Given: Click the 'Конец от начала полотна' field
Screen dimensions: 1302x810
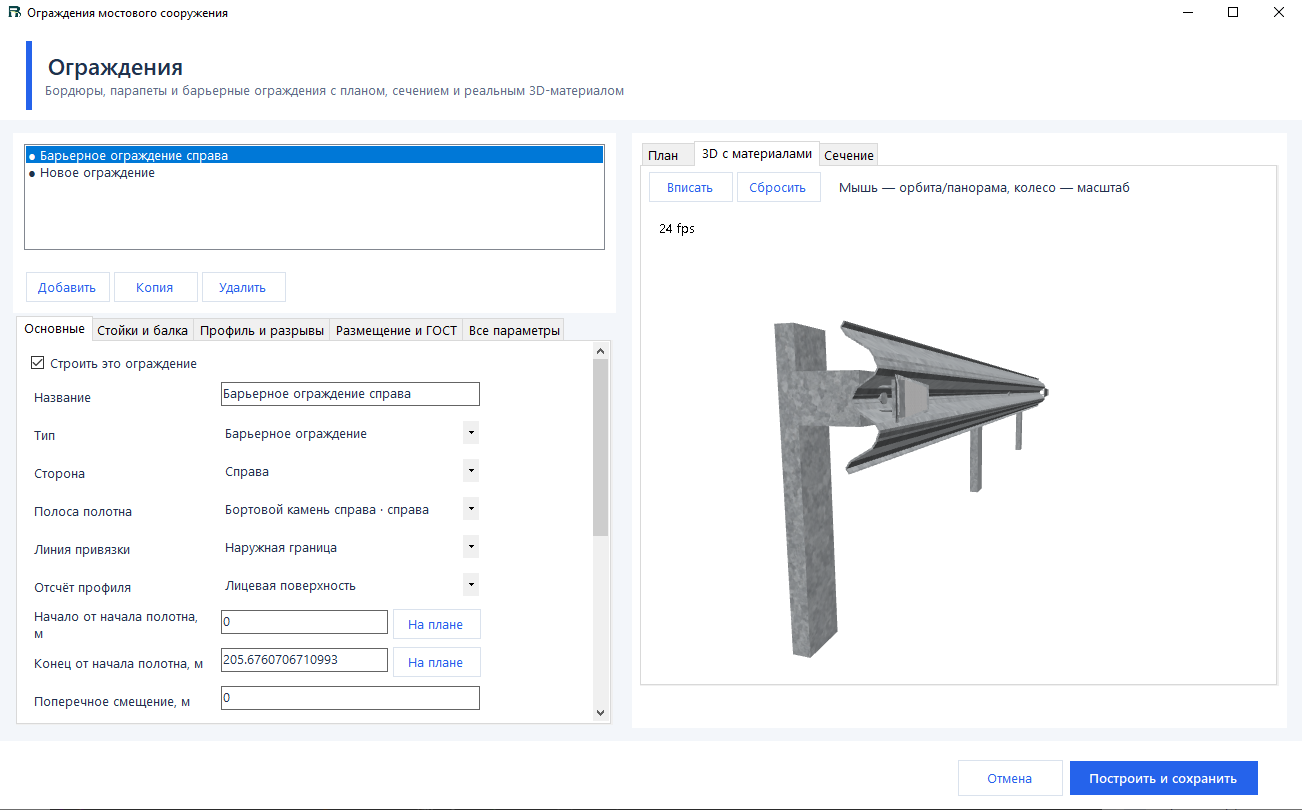Looking at the screenshot, I should (304, 660).
